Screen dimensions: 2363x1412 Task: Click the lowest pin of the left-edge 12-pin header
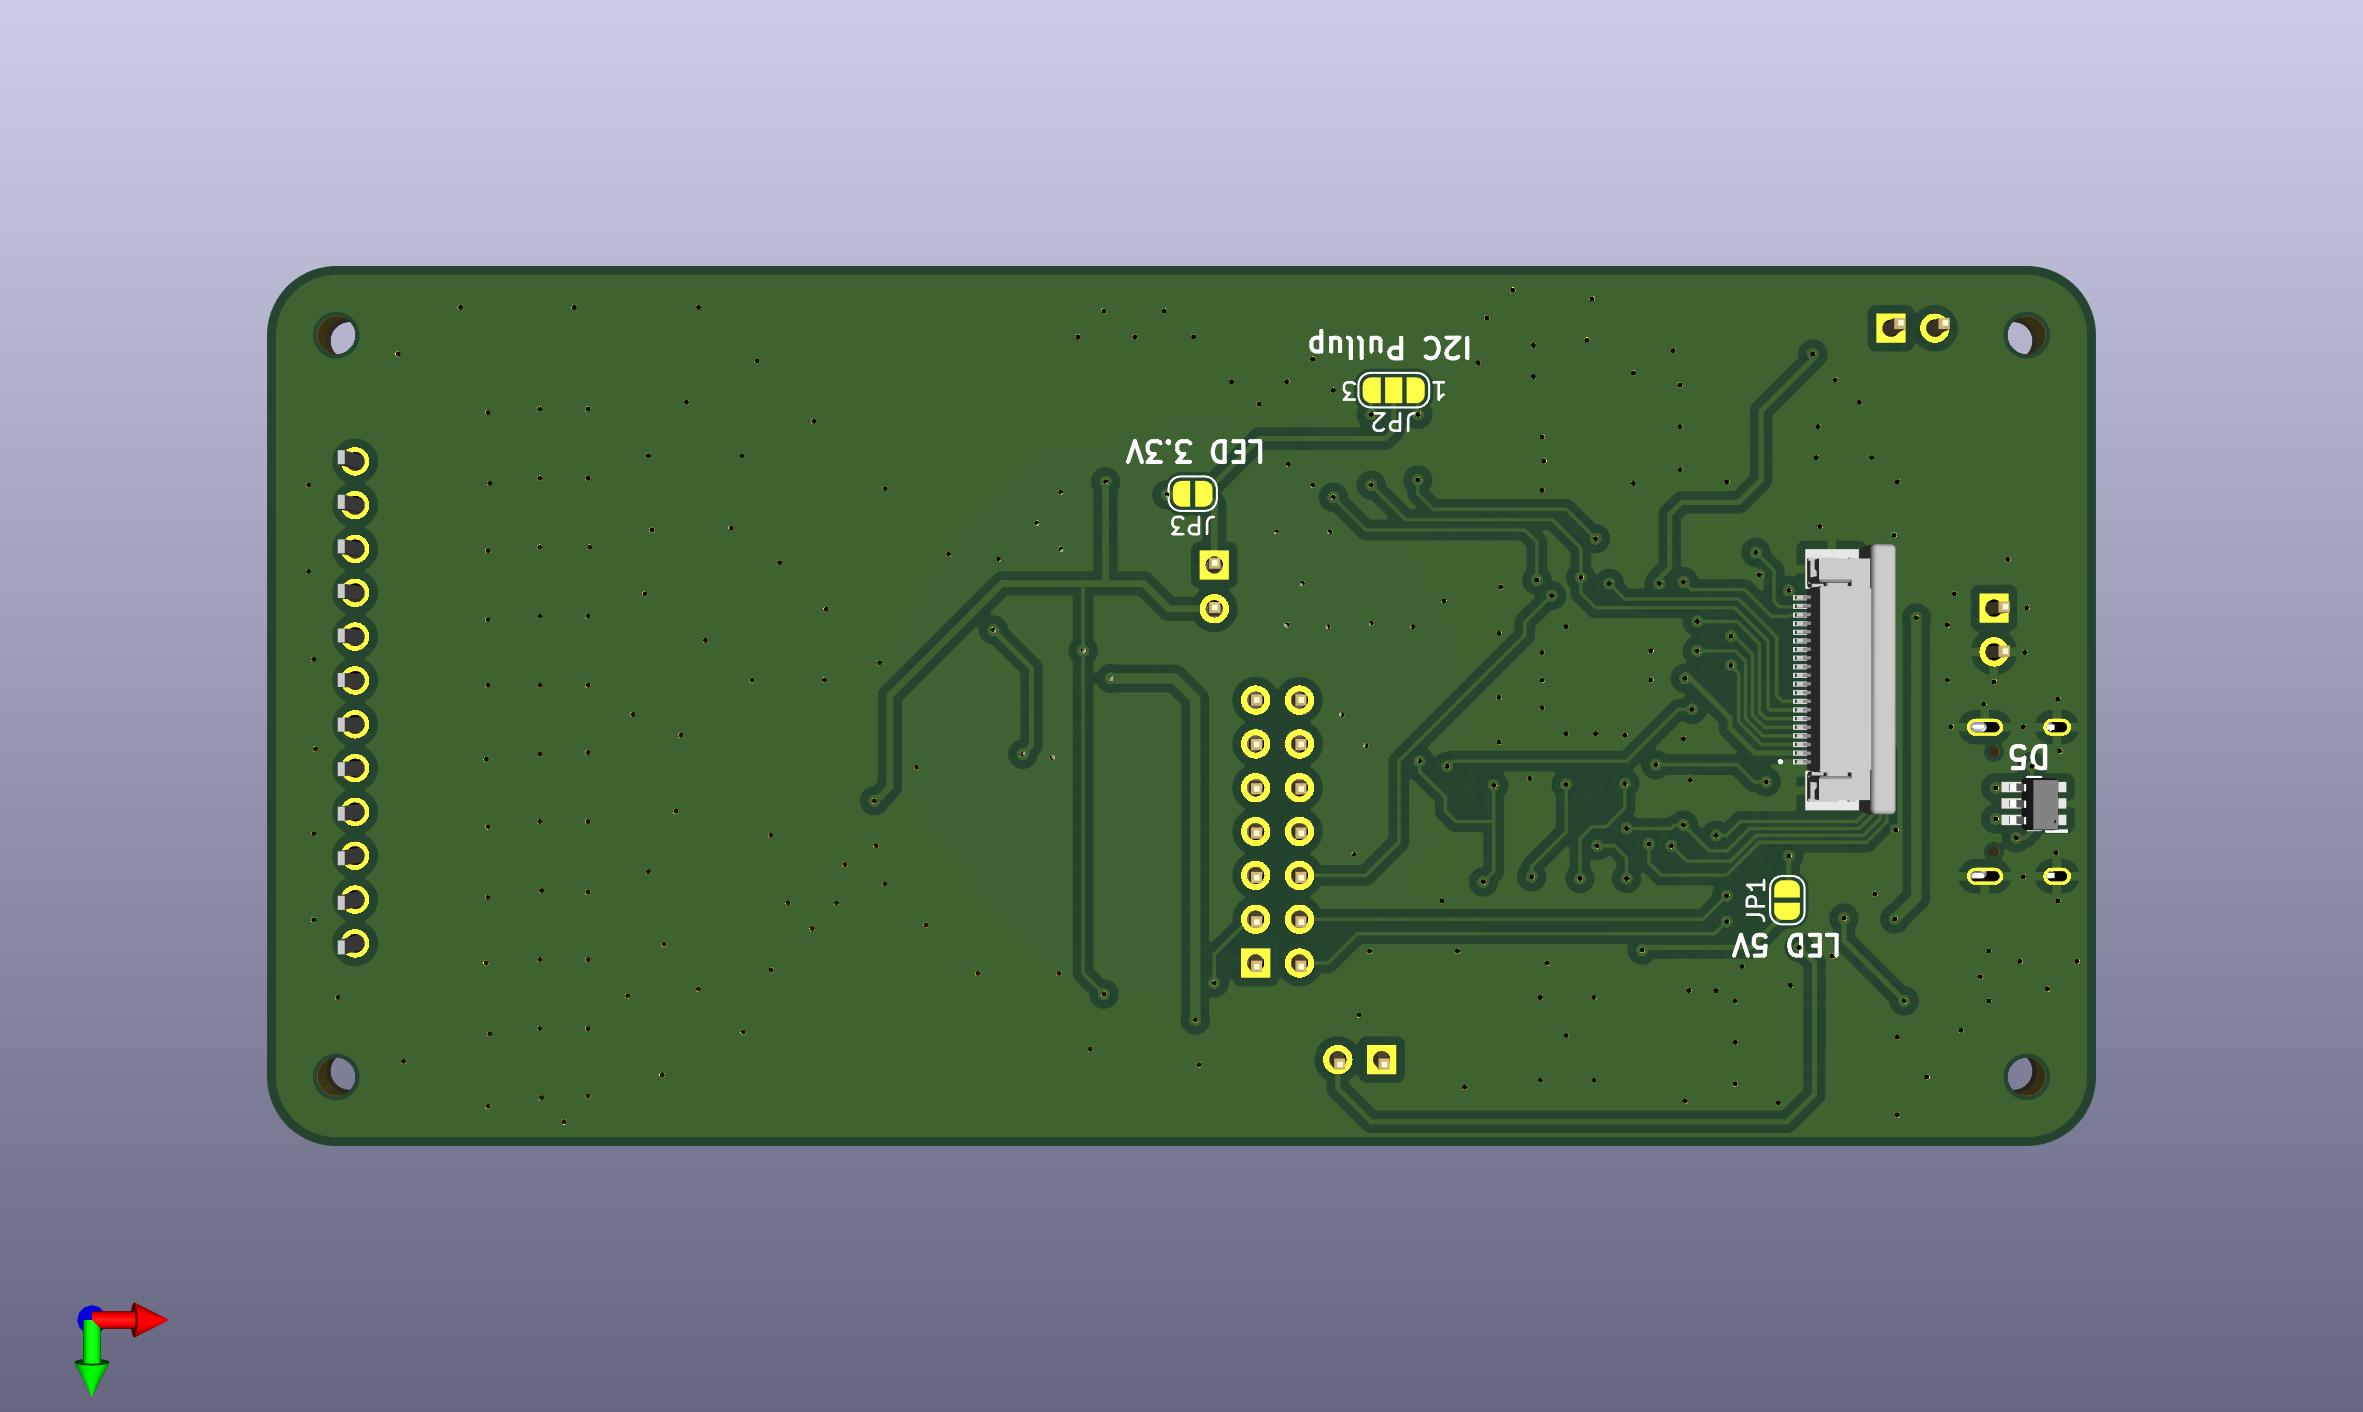[x=353, y=943]
